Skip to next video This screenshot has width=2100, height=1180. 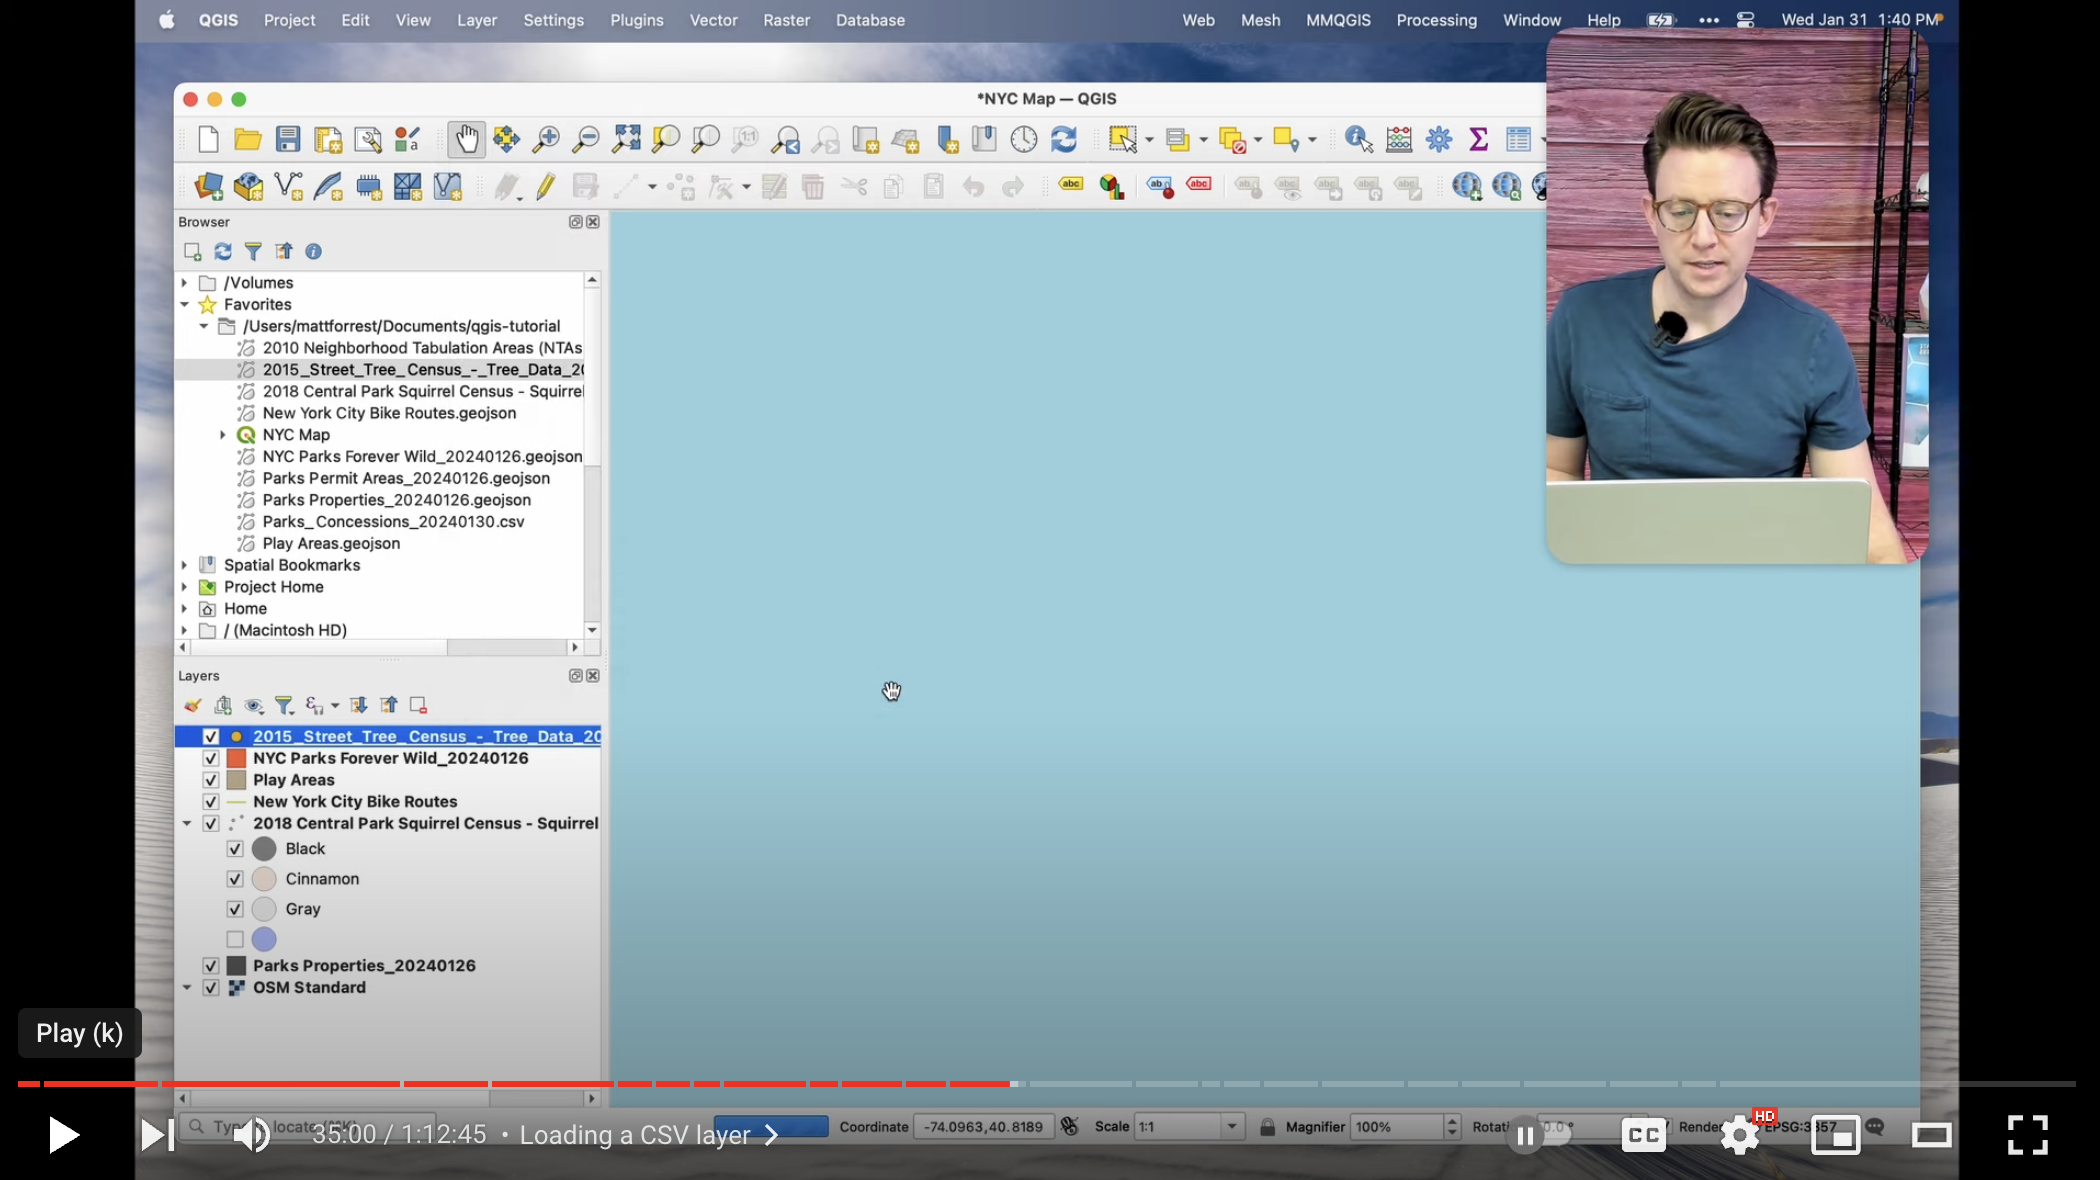tap(157, 1135)
